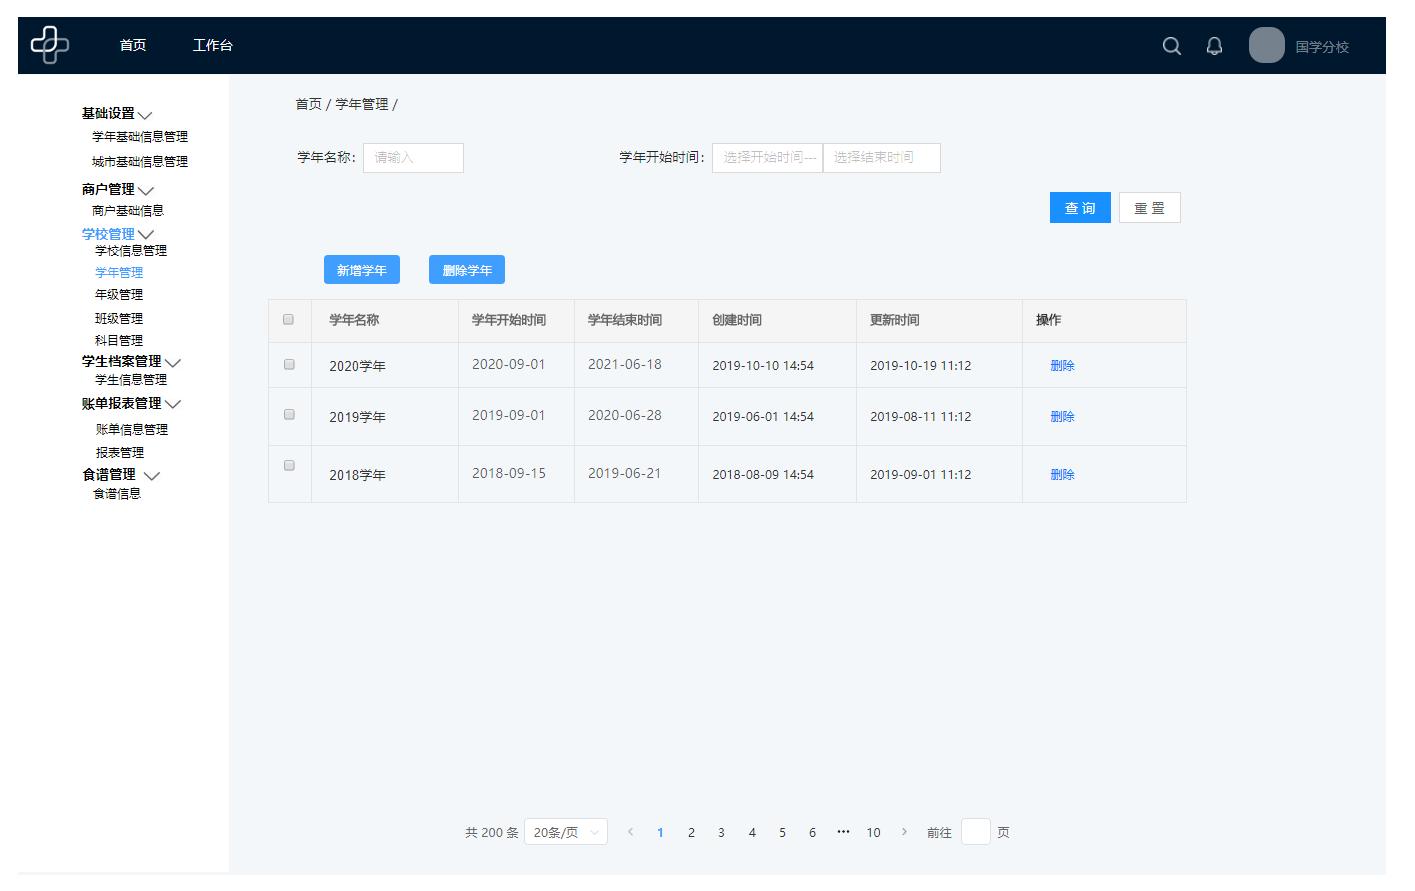The height and width of the screenshot is (891, 1415).
Task: Click the 学年名称 column header
Action: (x=354, y=320)
